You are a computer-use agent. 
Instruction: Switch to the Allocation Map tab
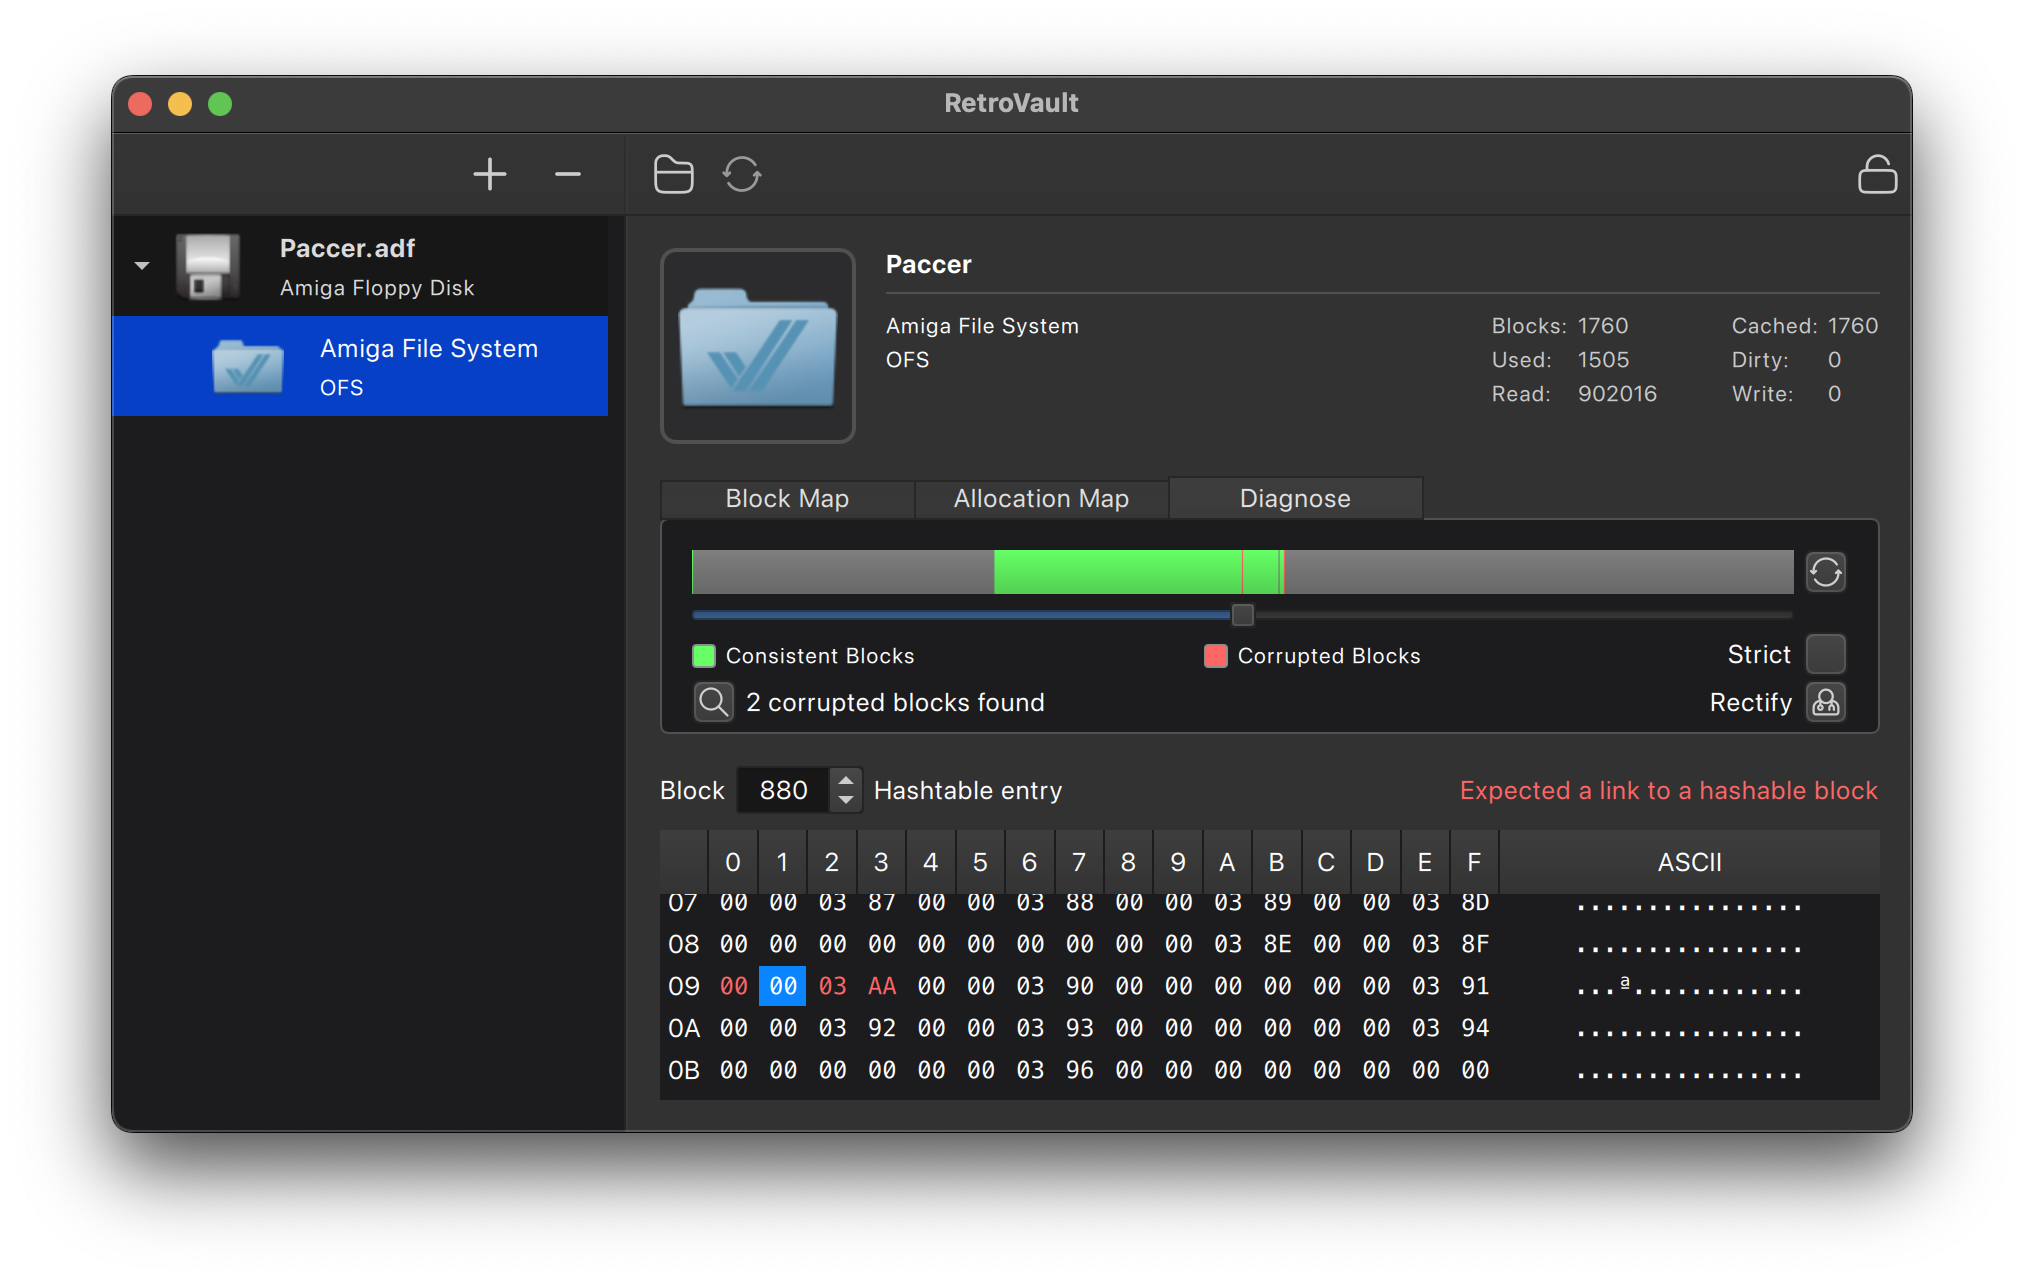1041,498
